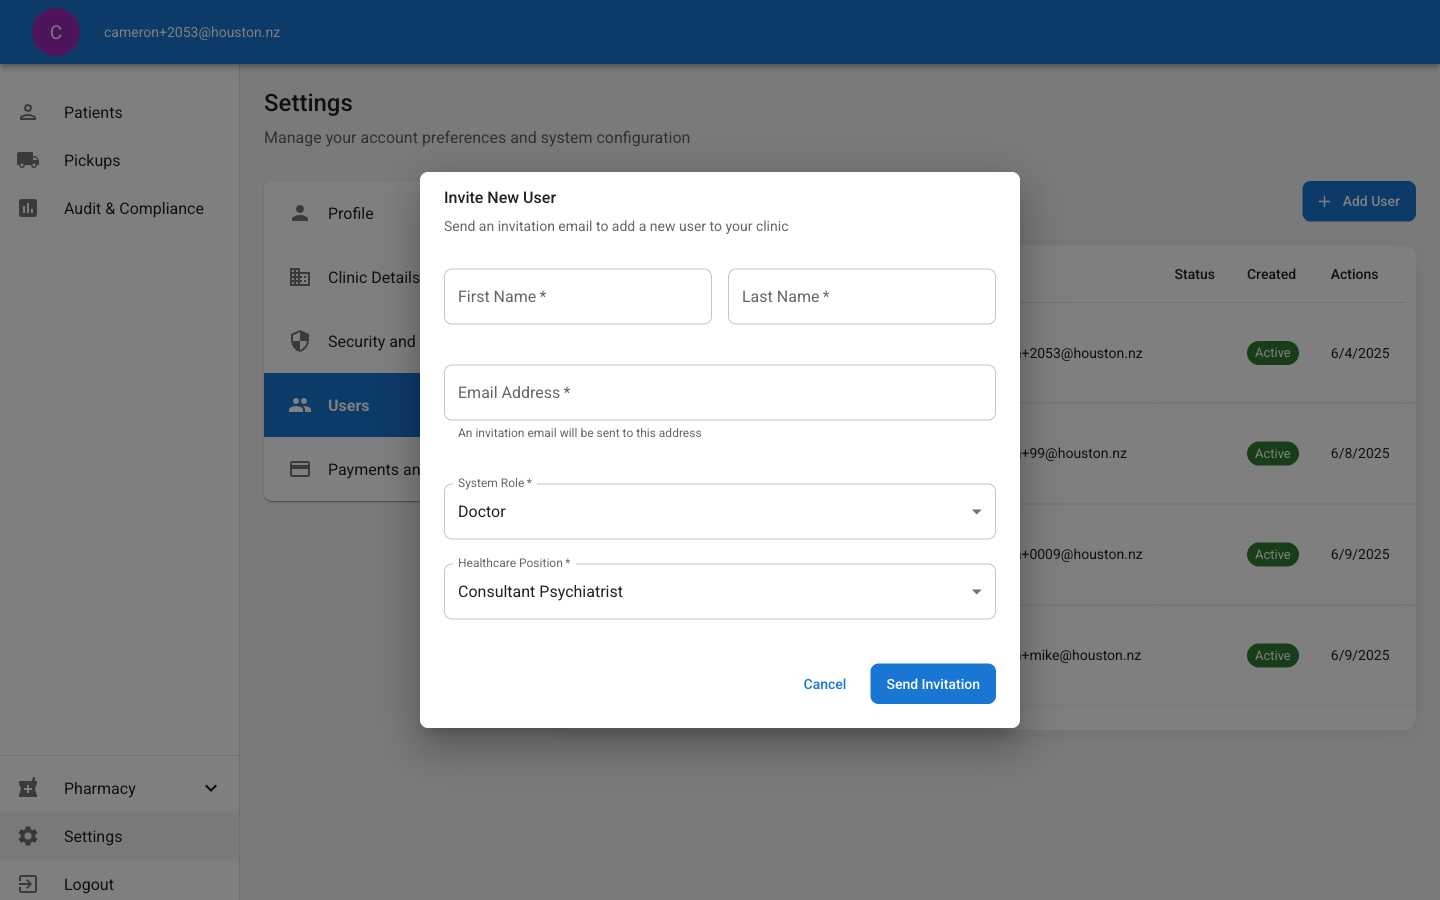Screen dimensions: 1440x900
Task: Click Active badge for +mike@houston.nz row
Action: 1273,655
